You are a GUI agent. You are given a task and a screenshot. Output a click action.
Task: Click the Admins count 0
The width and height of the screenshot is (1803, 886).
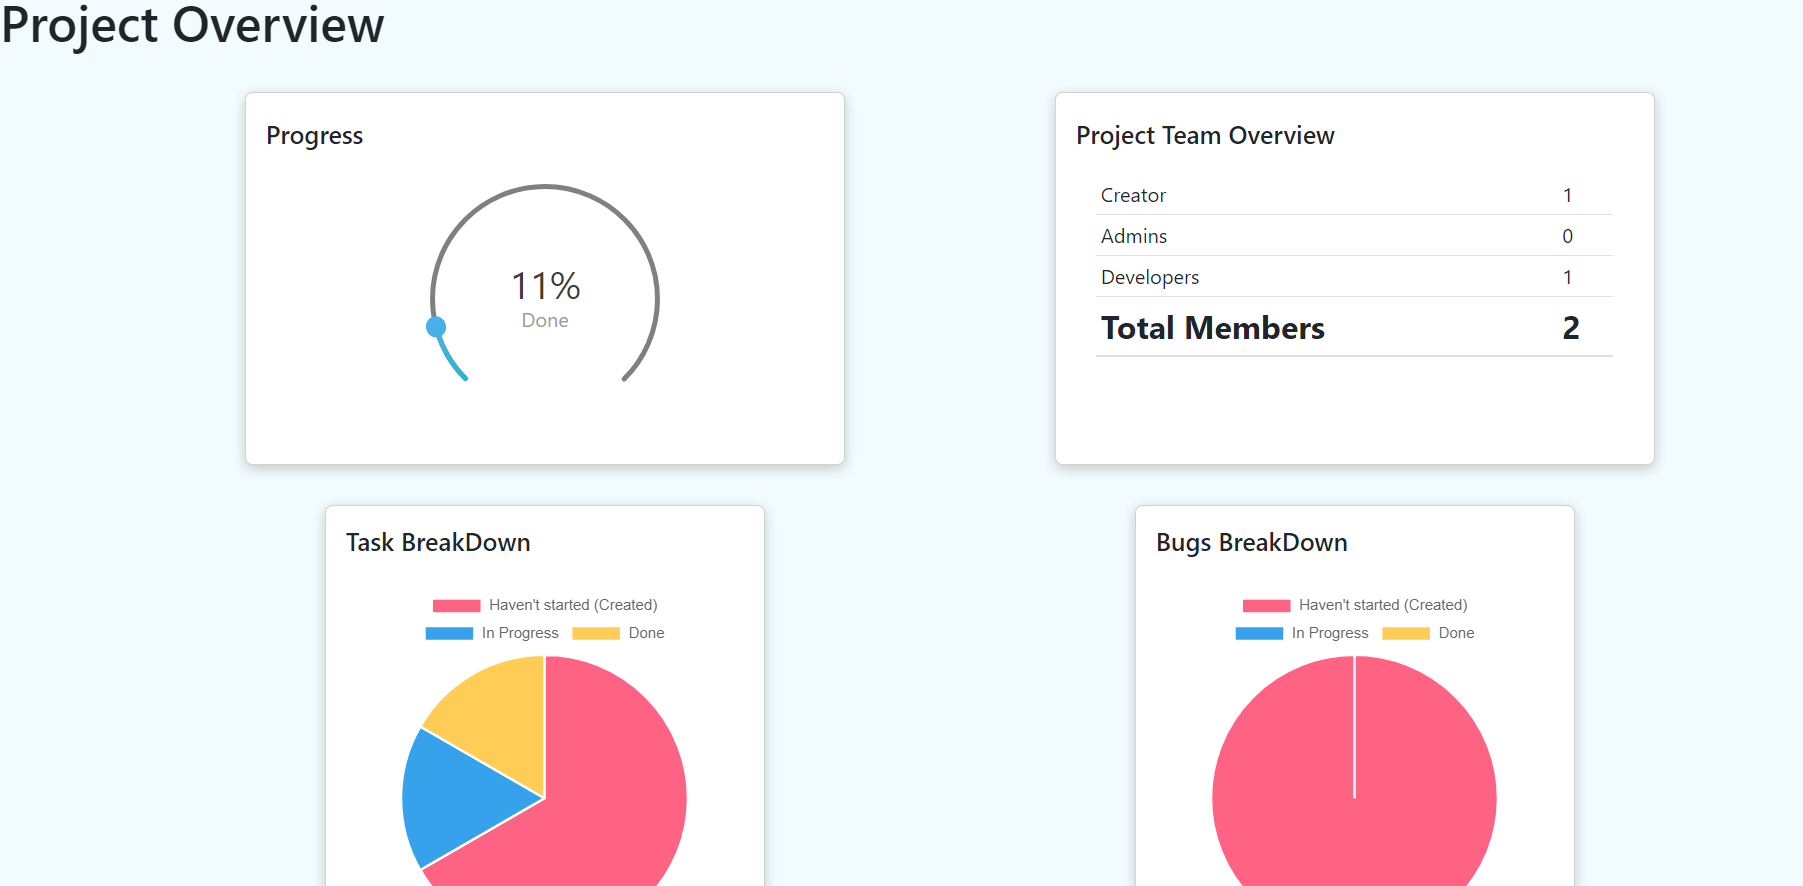[x=1568, y=236]
